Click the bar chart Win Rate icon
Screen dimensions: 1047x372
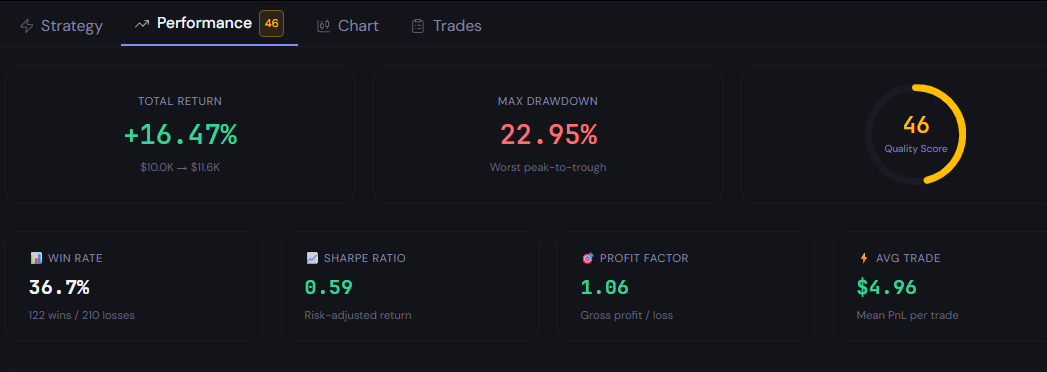coord(36,258)
